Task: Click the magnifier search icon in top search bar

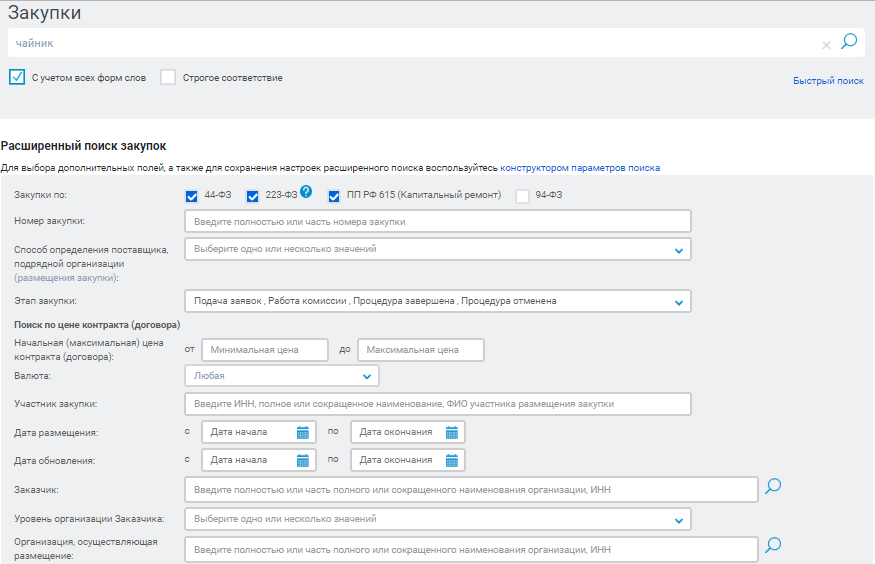Action: pos(849,42)
